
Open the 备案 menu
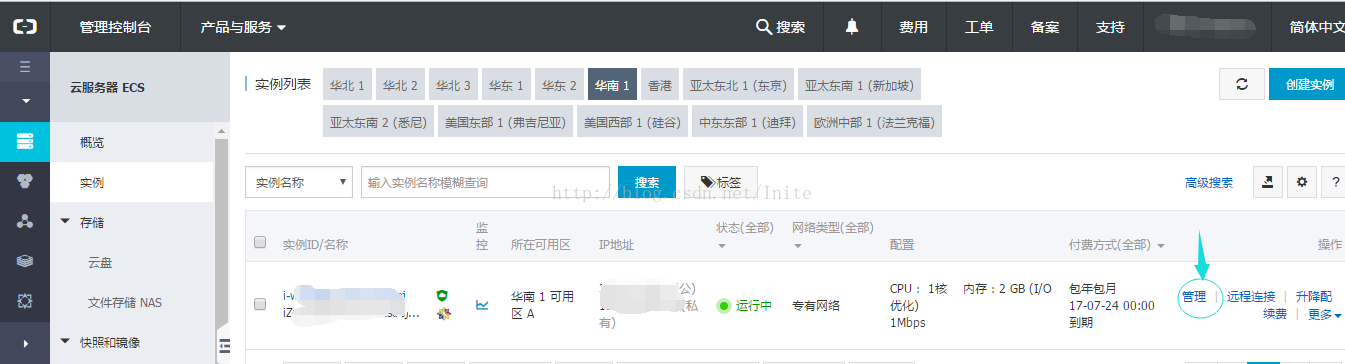pyautogui.click(x=1045, y=27)
